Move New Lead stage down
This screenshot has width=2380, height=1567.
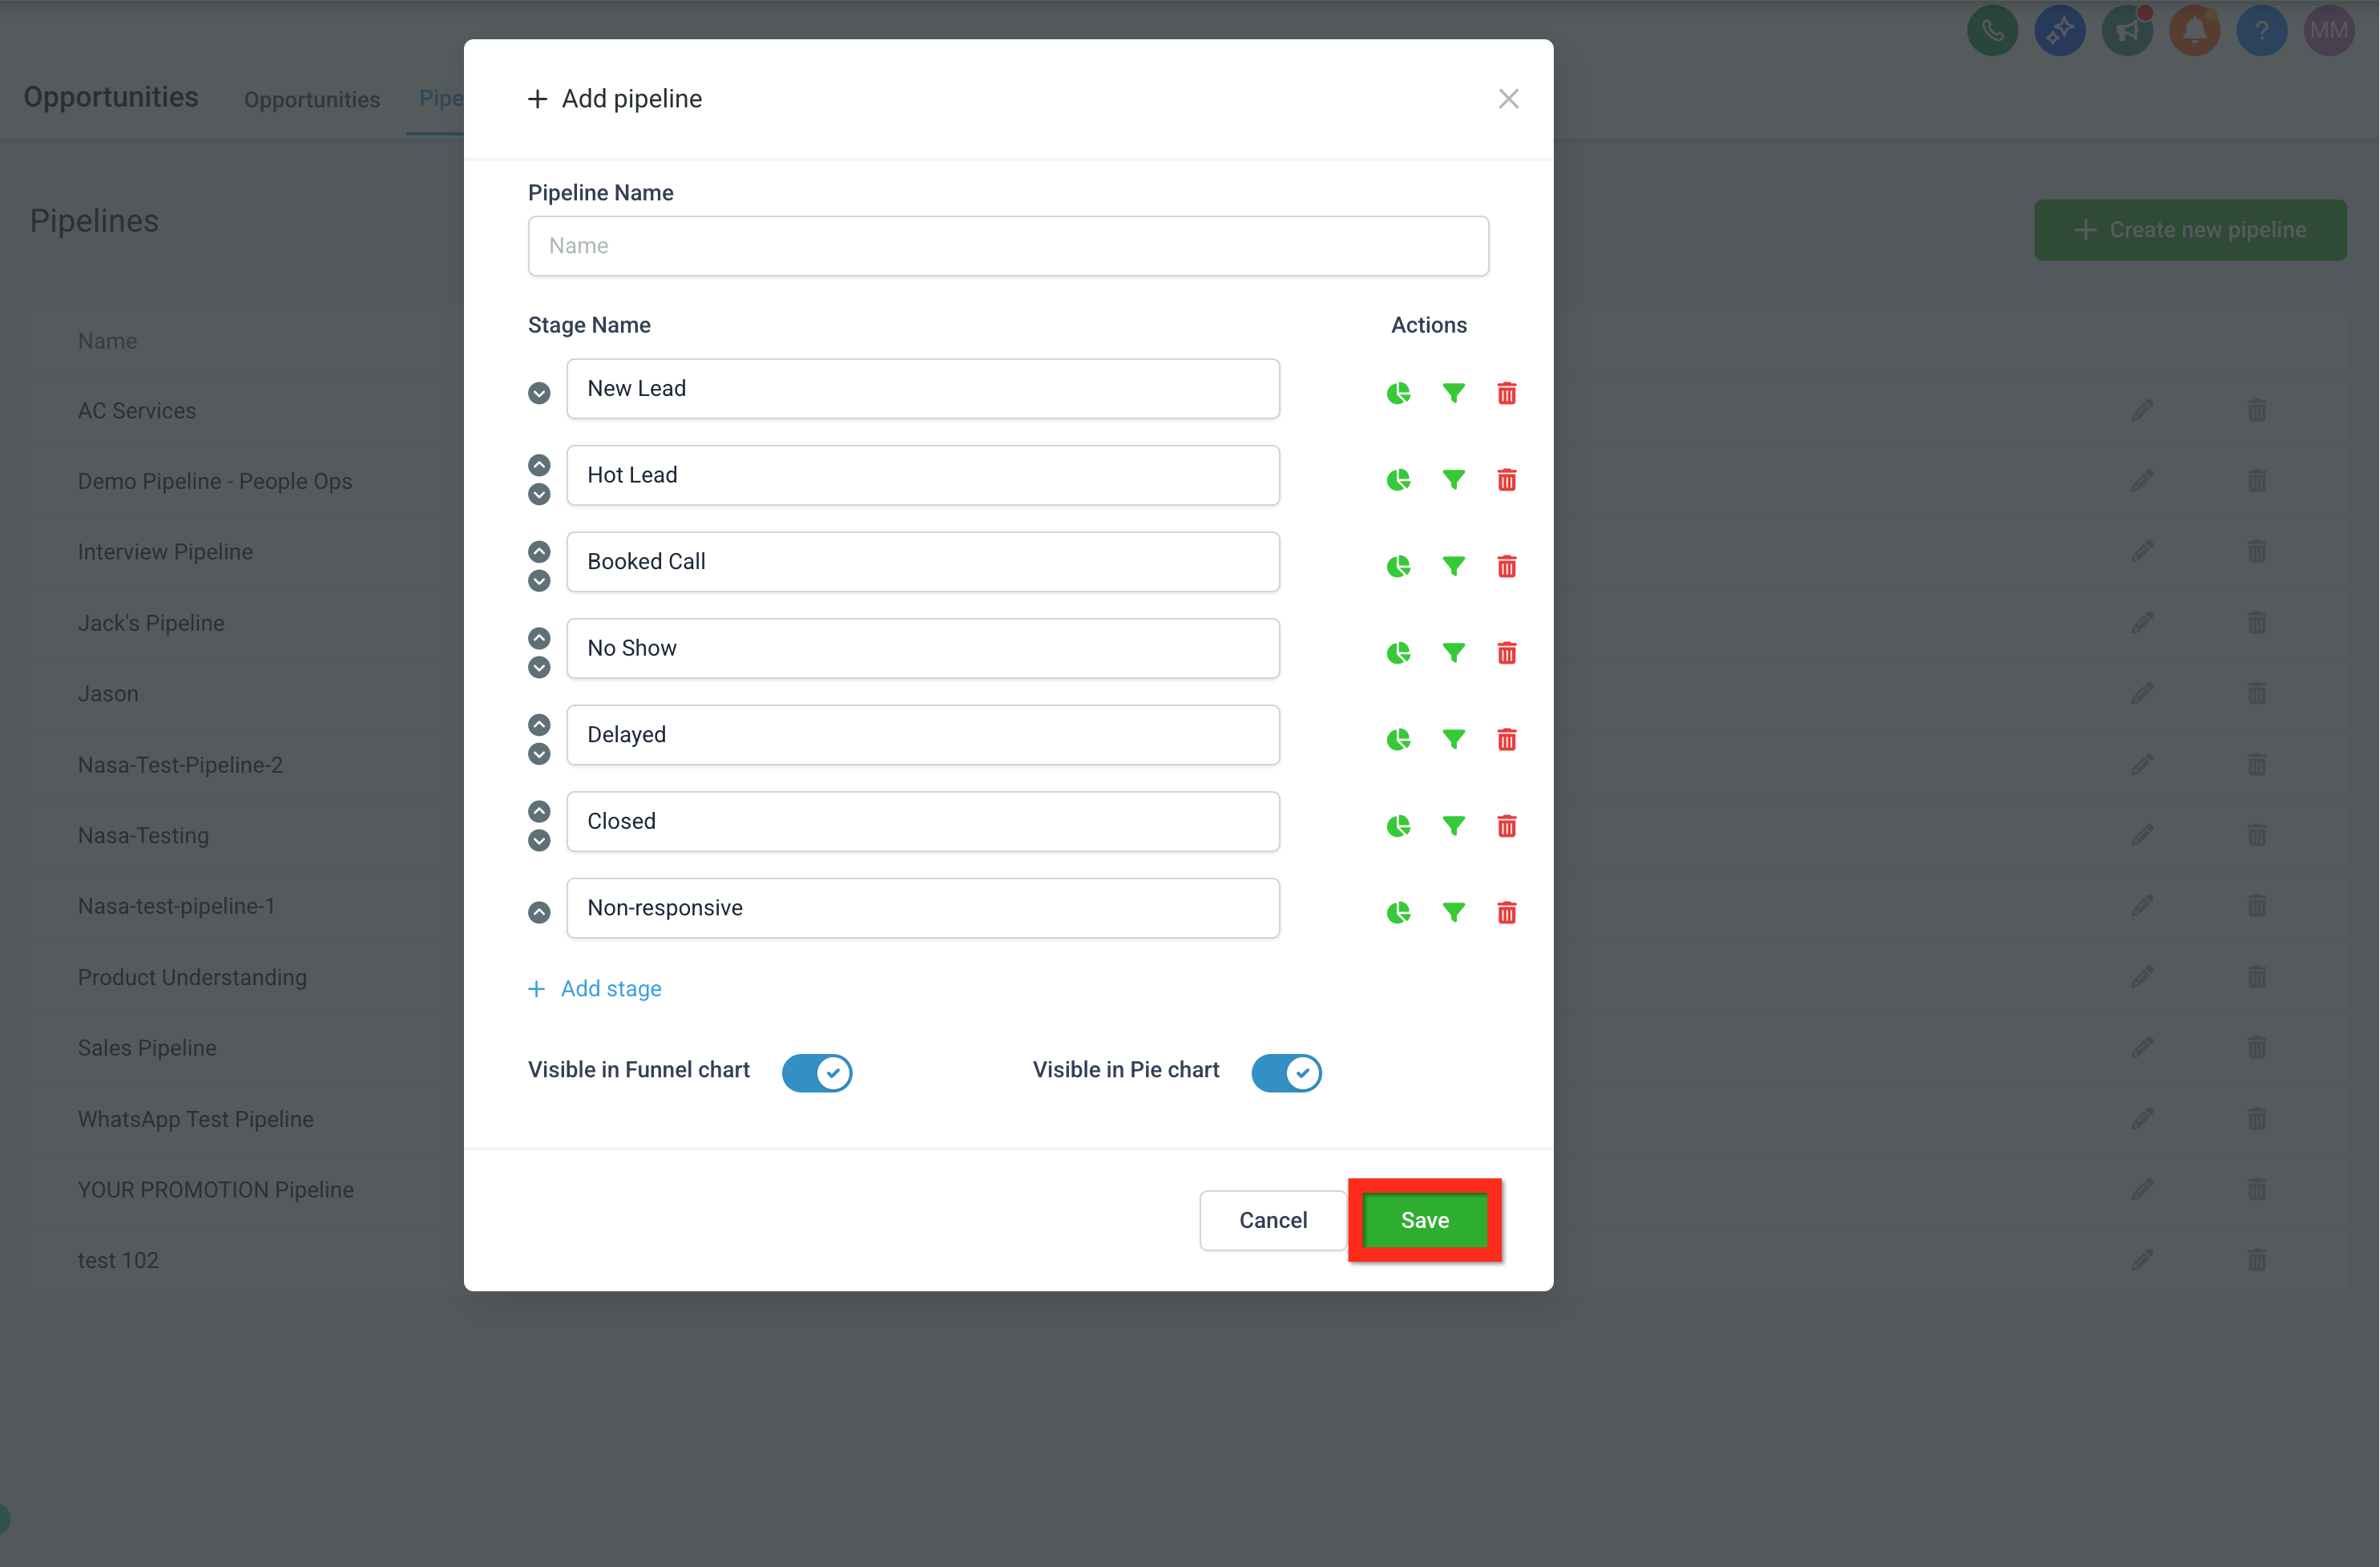pyautogui.click(x=539, y=393)
